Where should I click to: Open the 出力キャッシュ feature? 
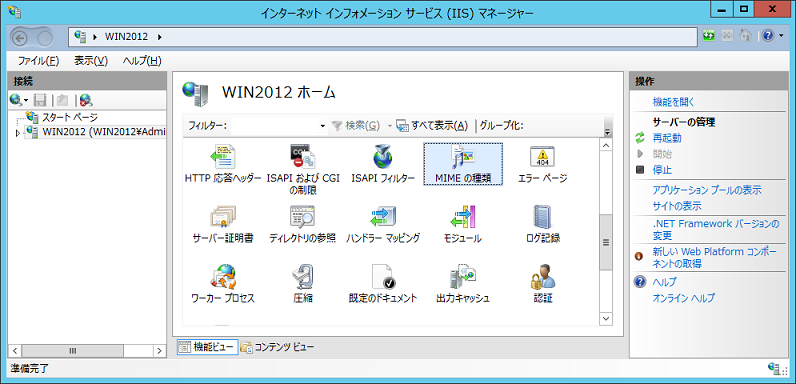tap(462, 284)
